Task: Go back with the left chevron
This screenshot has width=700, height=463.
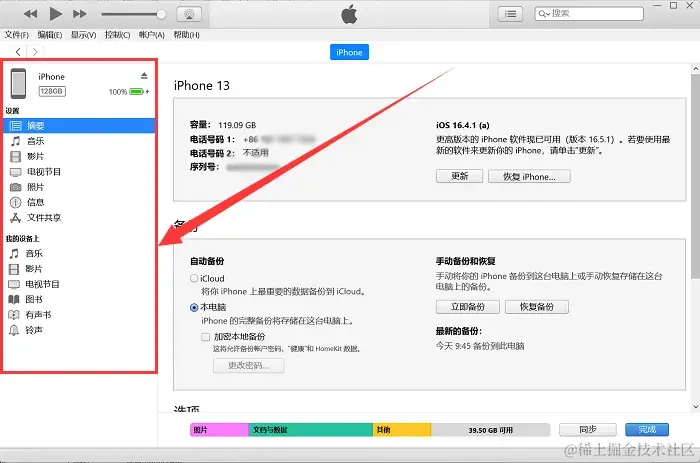Action: [18, 52]
